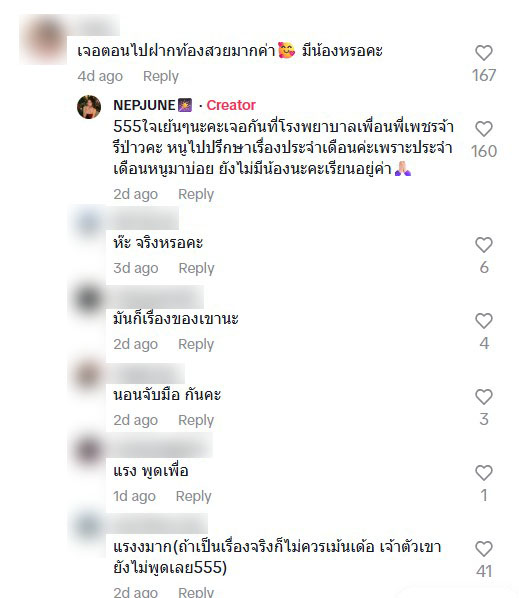The height and width of the screenshot is (598, 519).
Task: Reply to the 'มันก็เรื่องของเขานะ' comment
Action: pos(196,344)
